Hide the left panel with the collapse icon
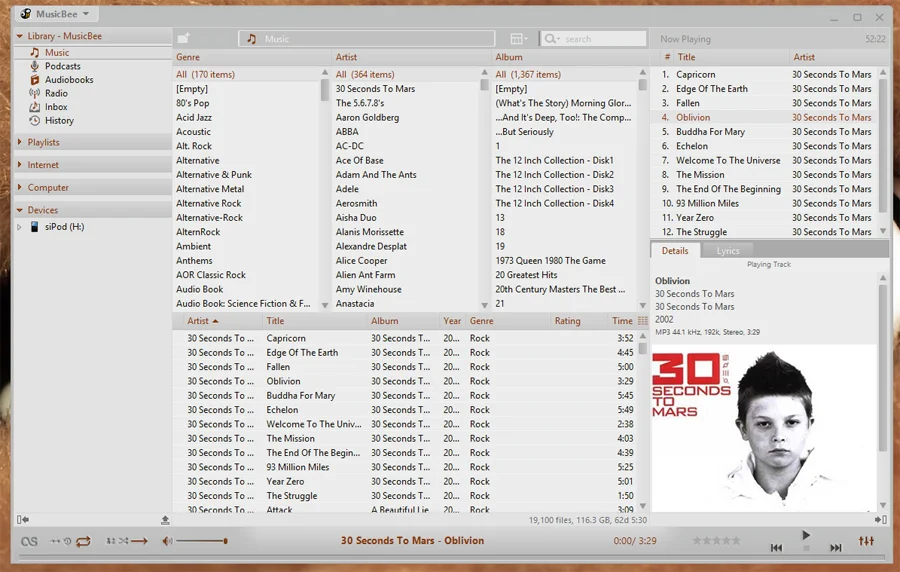 pyautogui.click(x=23, y=520)
